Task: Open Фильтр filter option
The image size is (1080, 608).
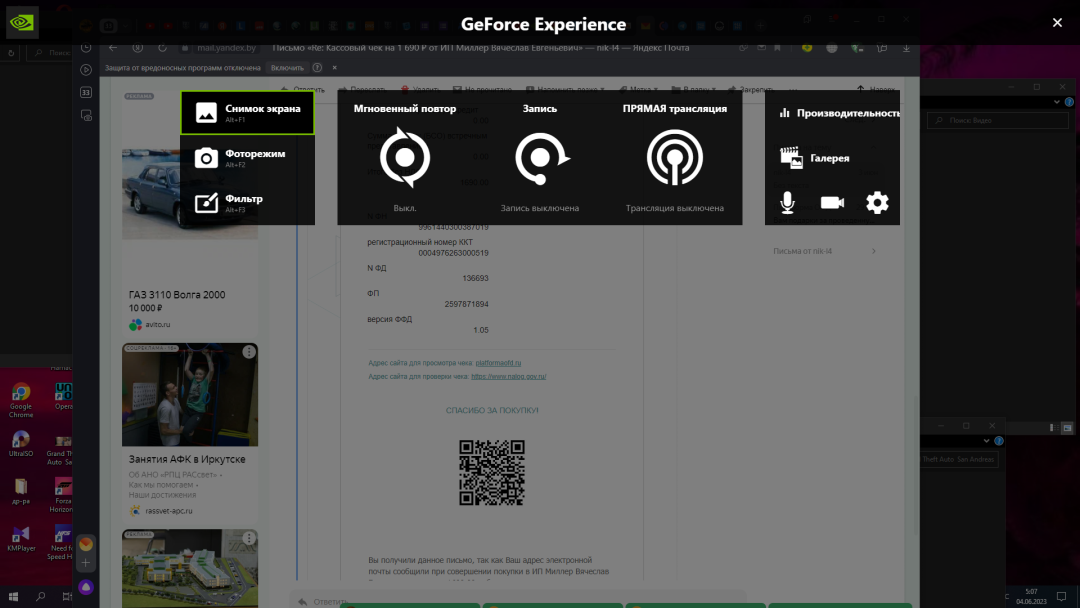Action: (247, 202)
